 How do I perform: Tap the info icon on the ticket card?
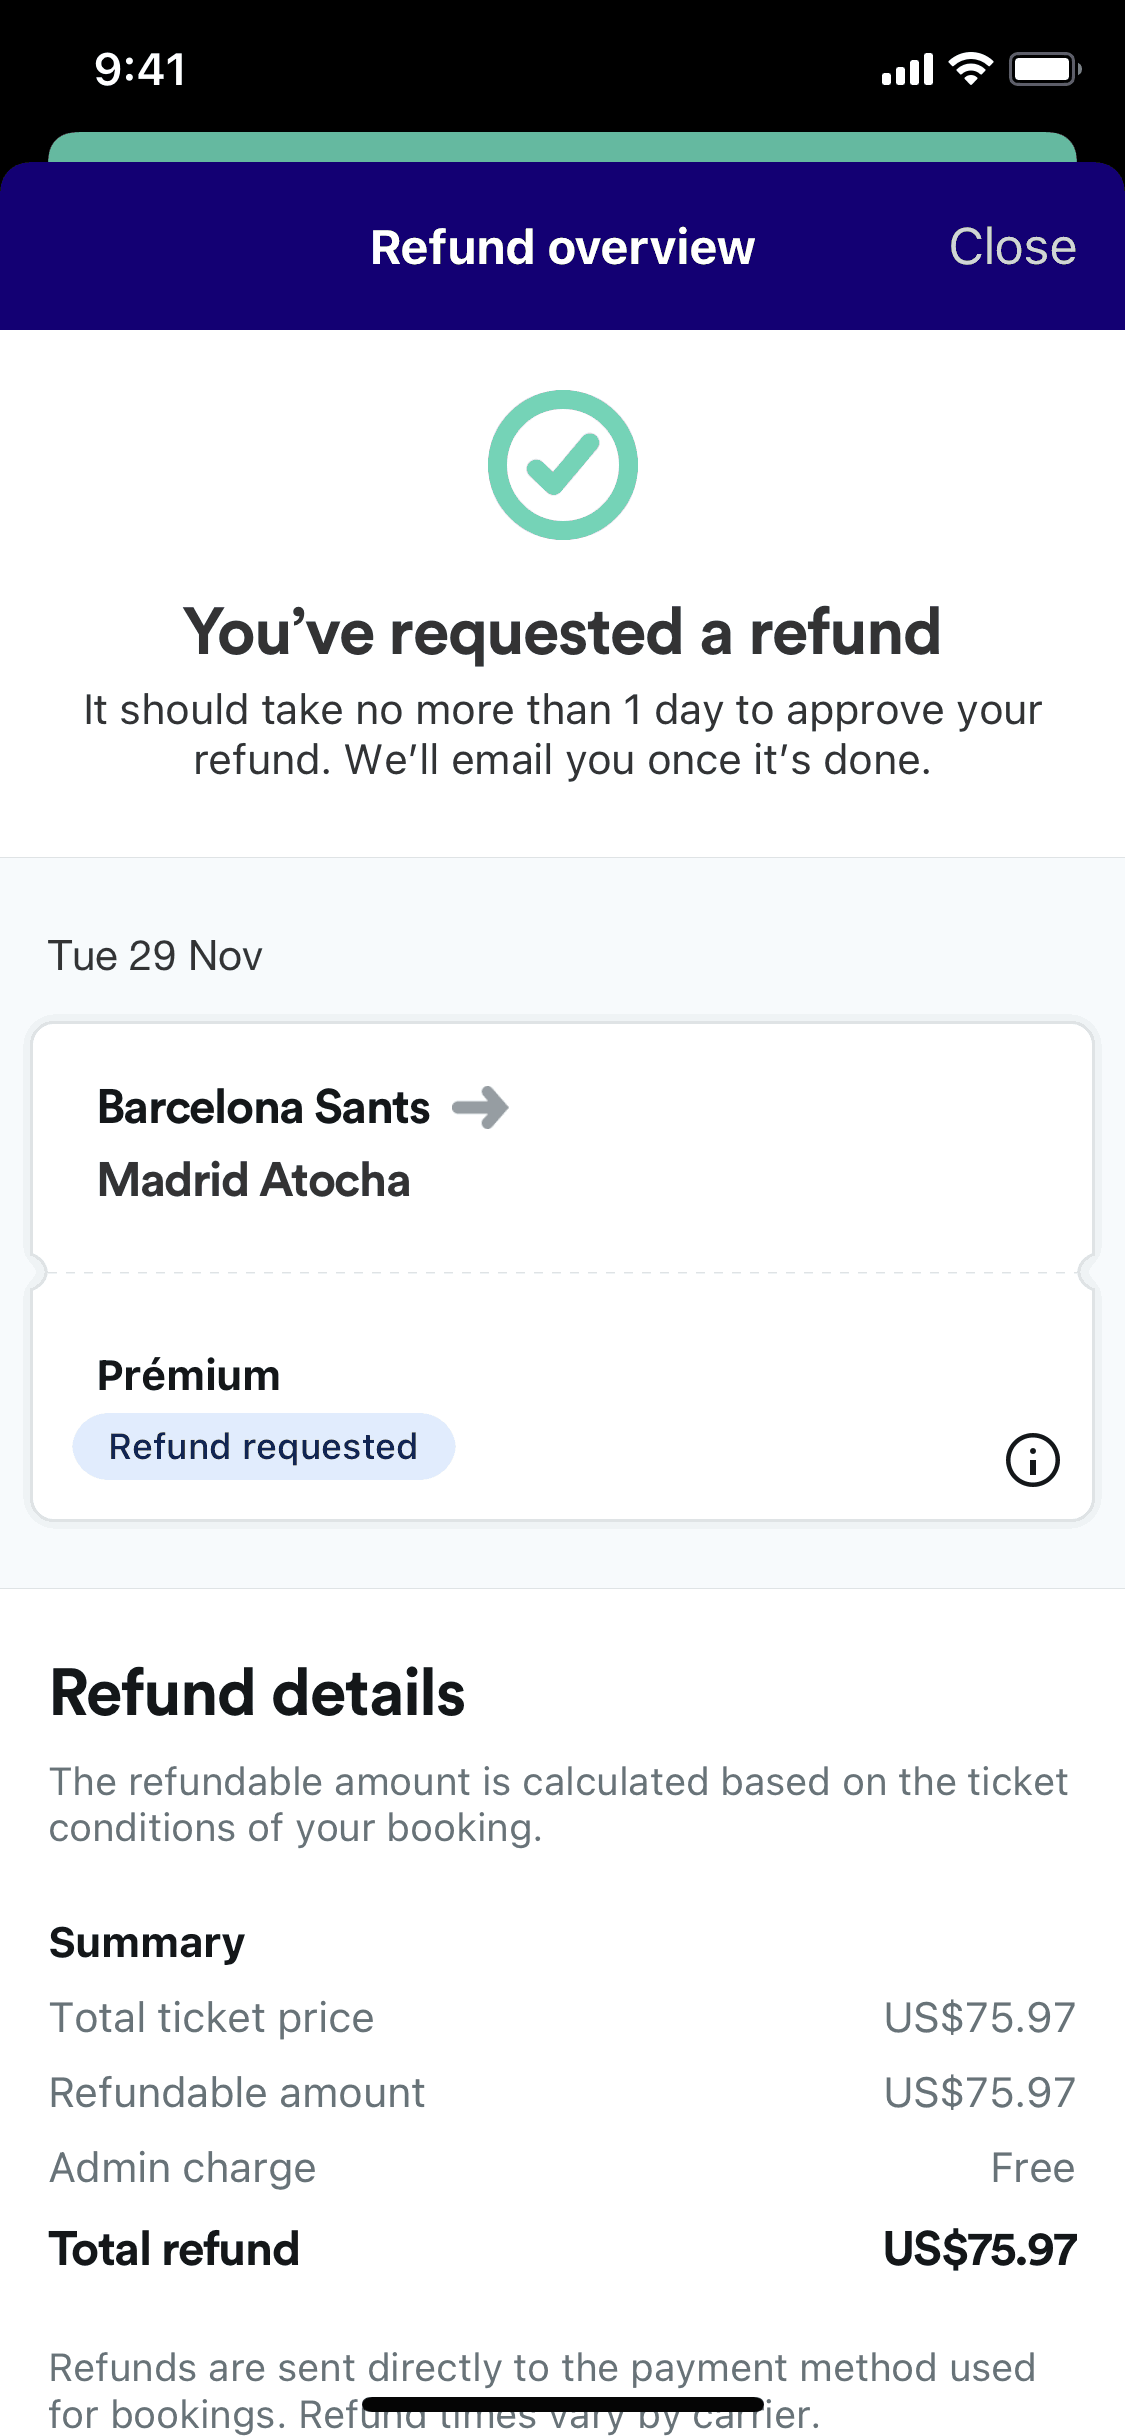[1032, 1460]
